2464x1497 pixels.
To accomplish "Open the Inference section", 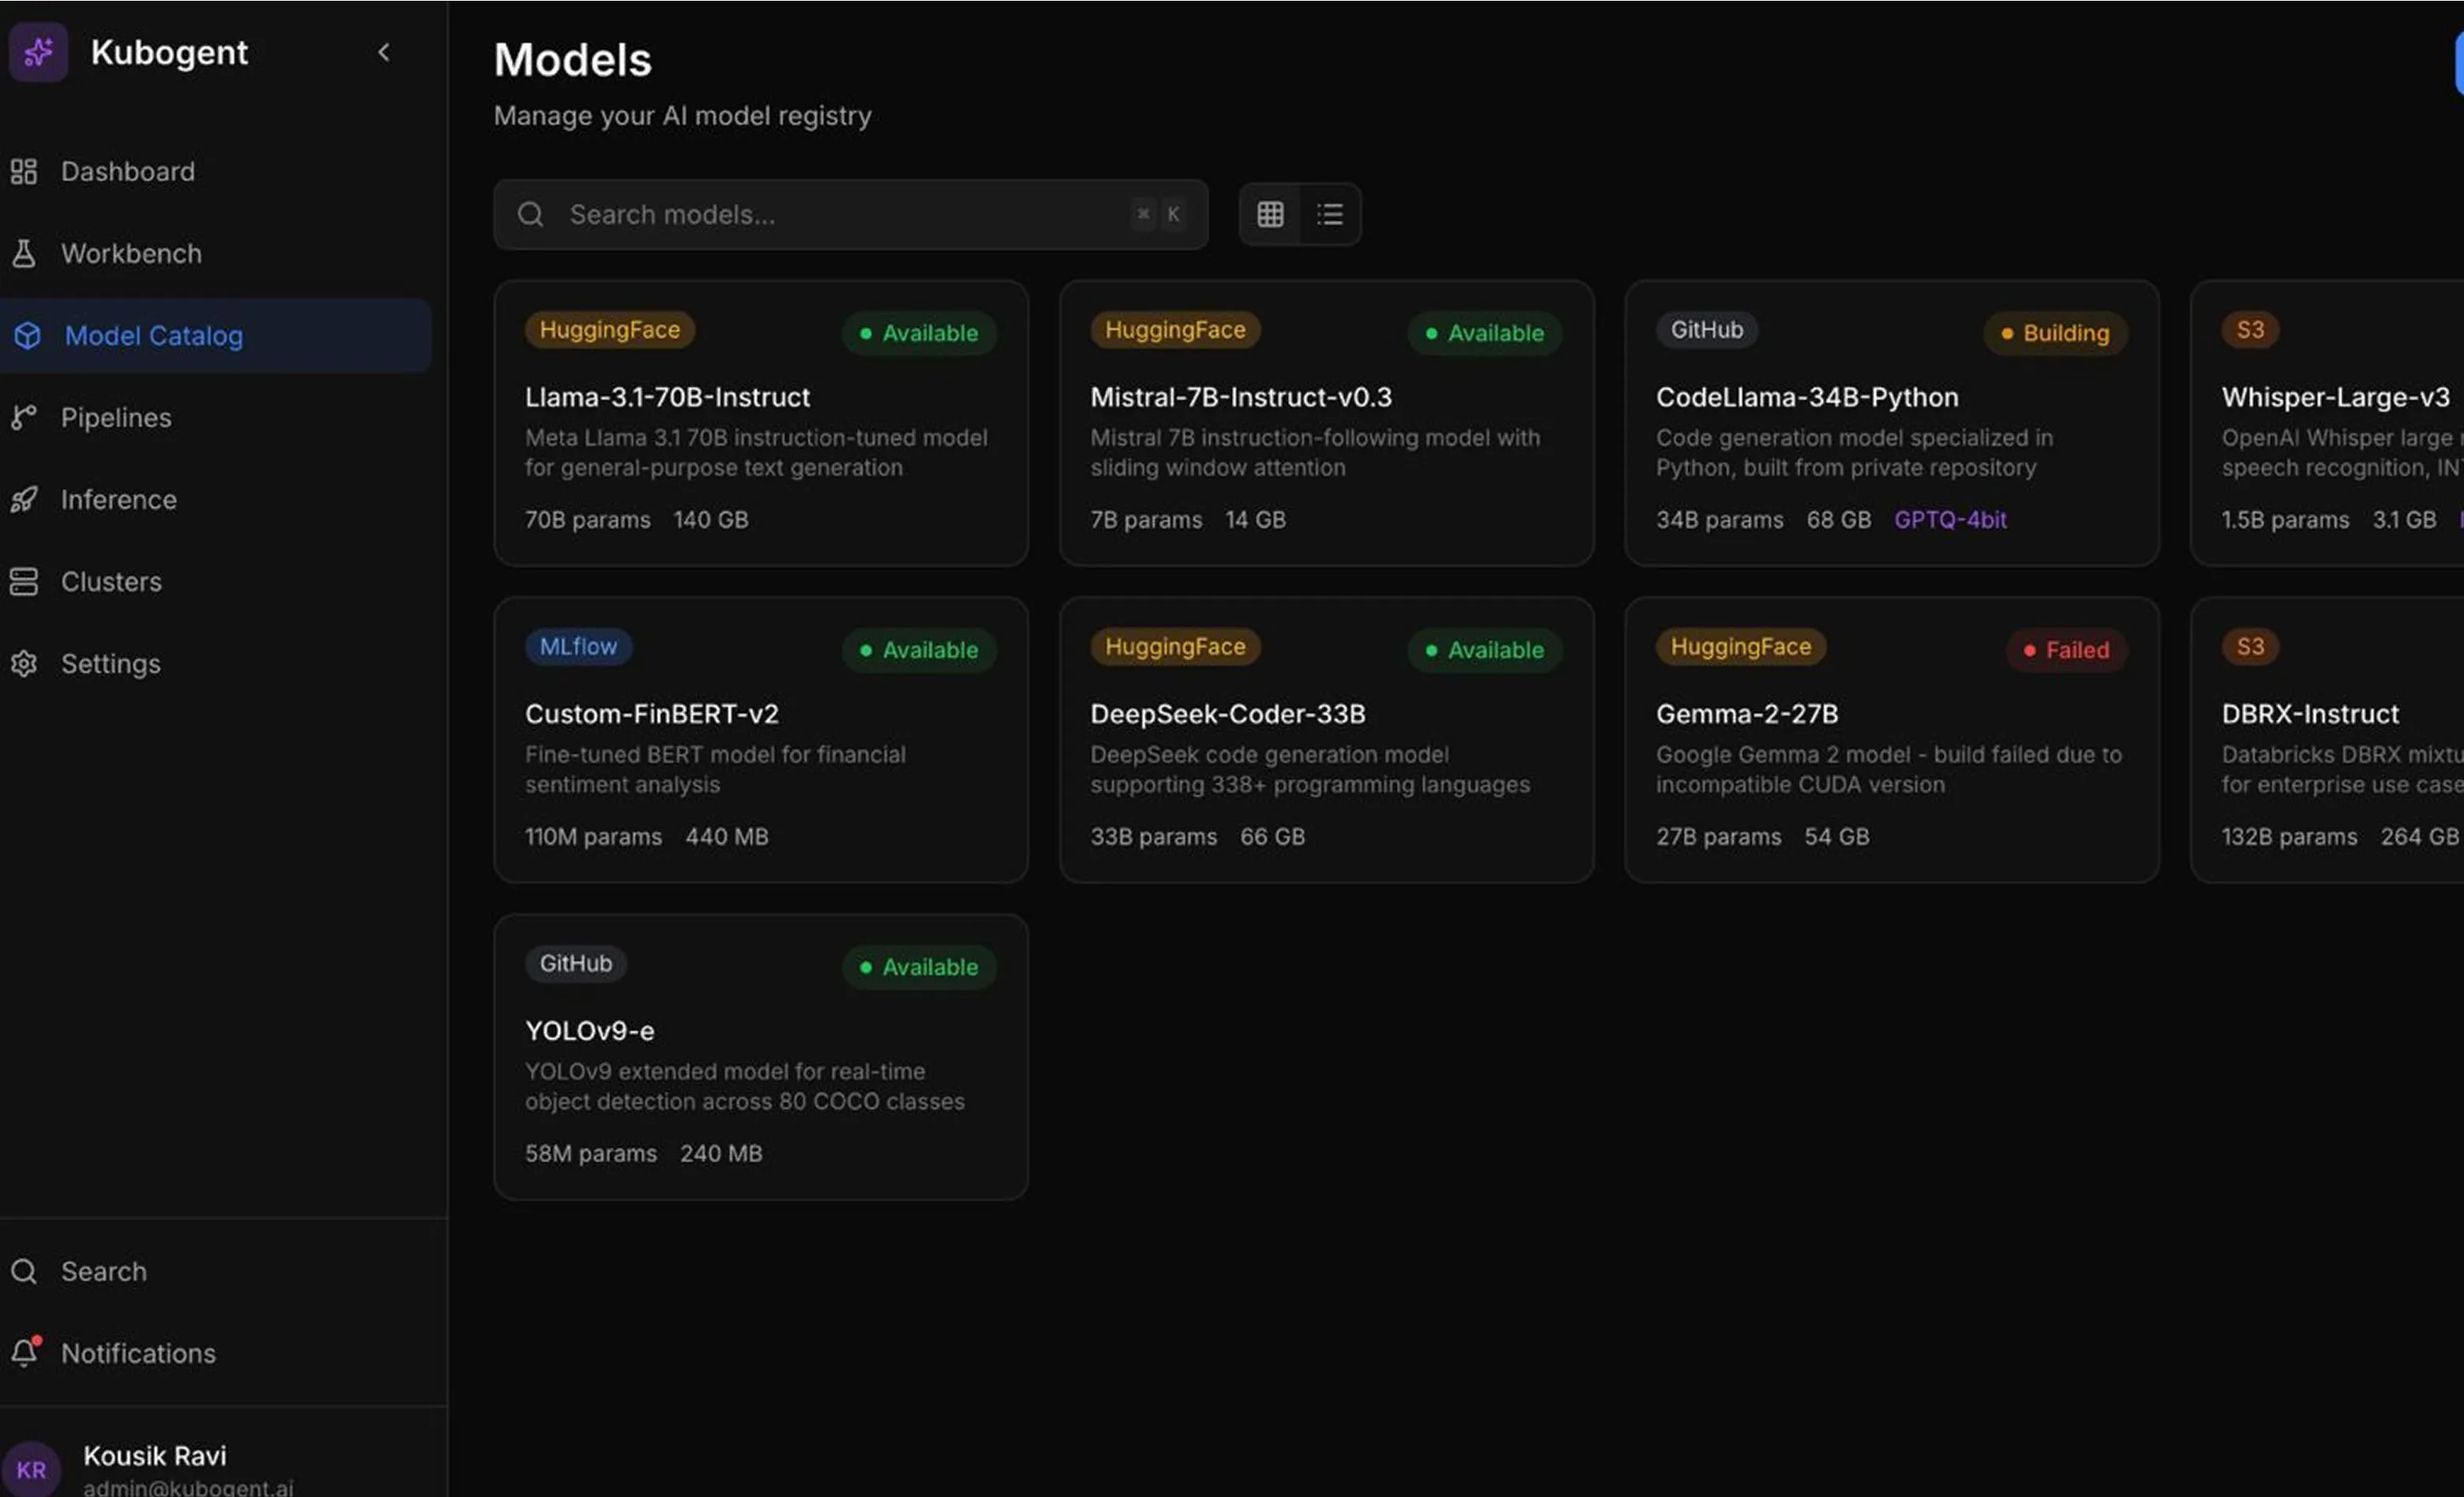I will point(216,499).
